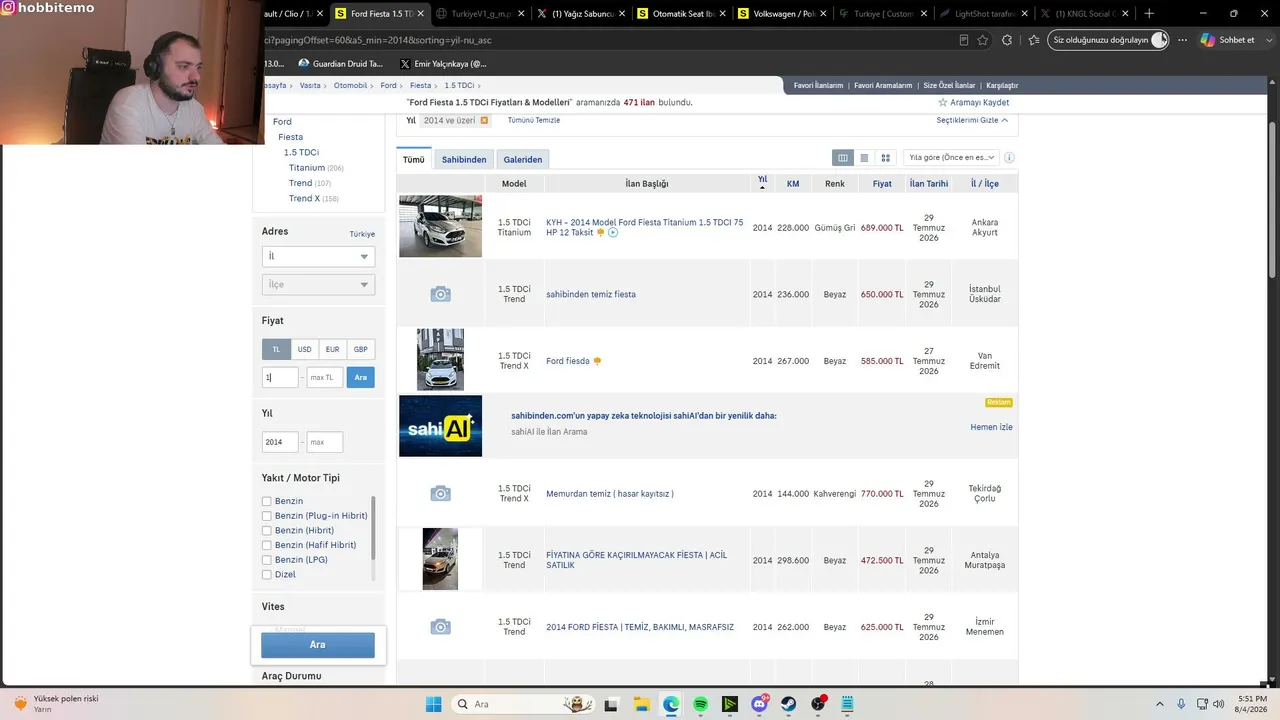Viewport: 1280px width, 720px height.
Task: Sort listings by İl / İlçe column
Action: click(x=985, y=184)
